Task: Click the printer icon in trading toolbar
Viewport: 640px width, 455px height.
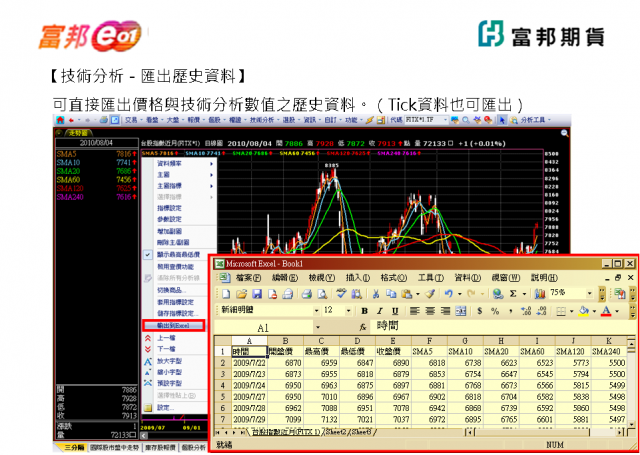Action: (x=104, y=120)
